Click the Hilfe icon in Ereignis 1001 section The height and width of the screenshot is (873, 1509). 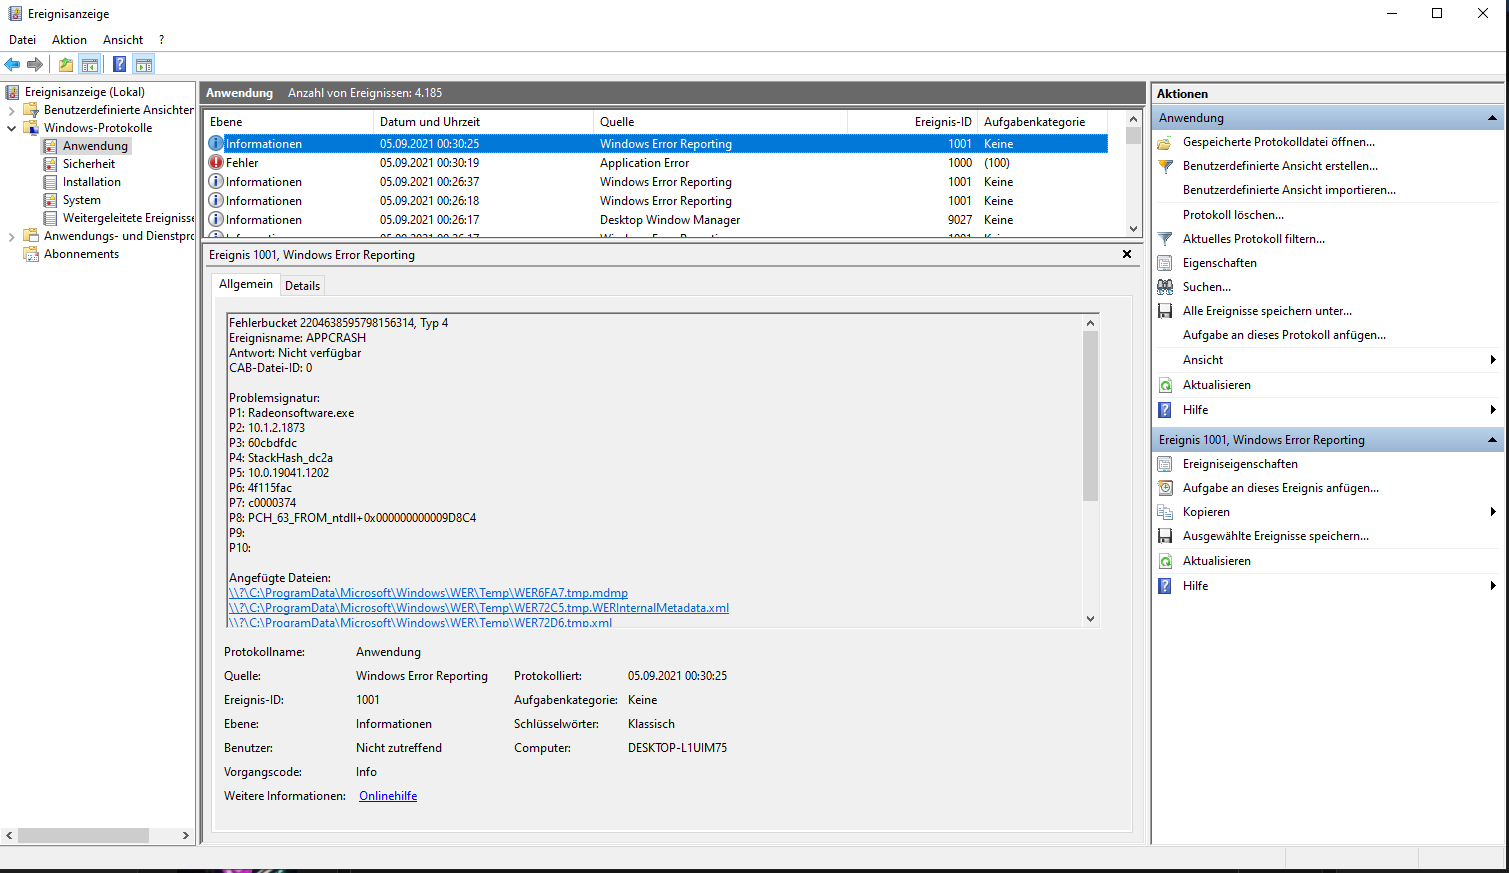(x=1165, y=586)
